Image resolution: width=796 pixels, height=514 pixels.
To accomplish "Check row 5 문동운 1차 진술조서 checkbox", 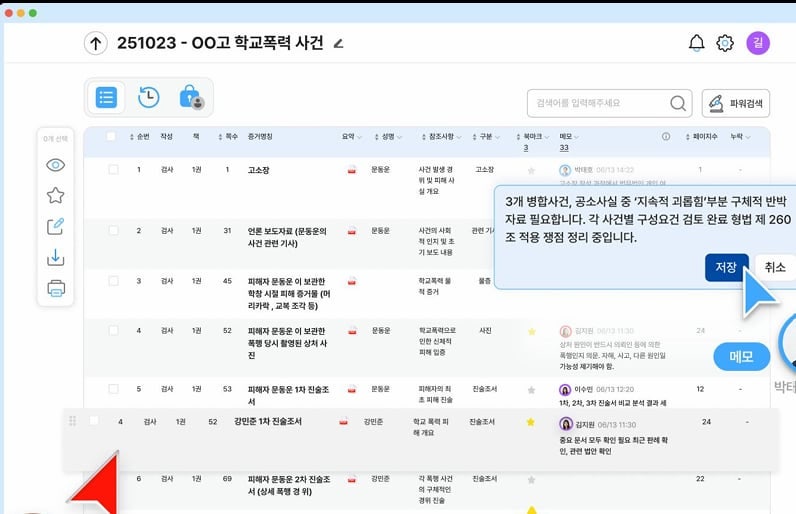I will [x=114, y=389].
